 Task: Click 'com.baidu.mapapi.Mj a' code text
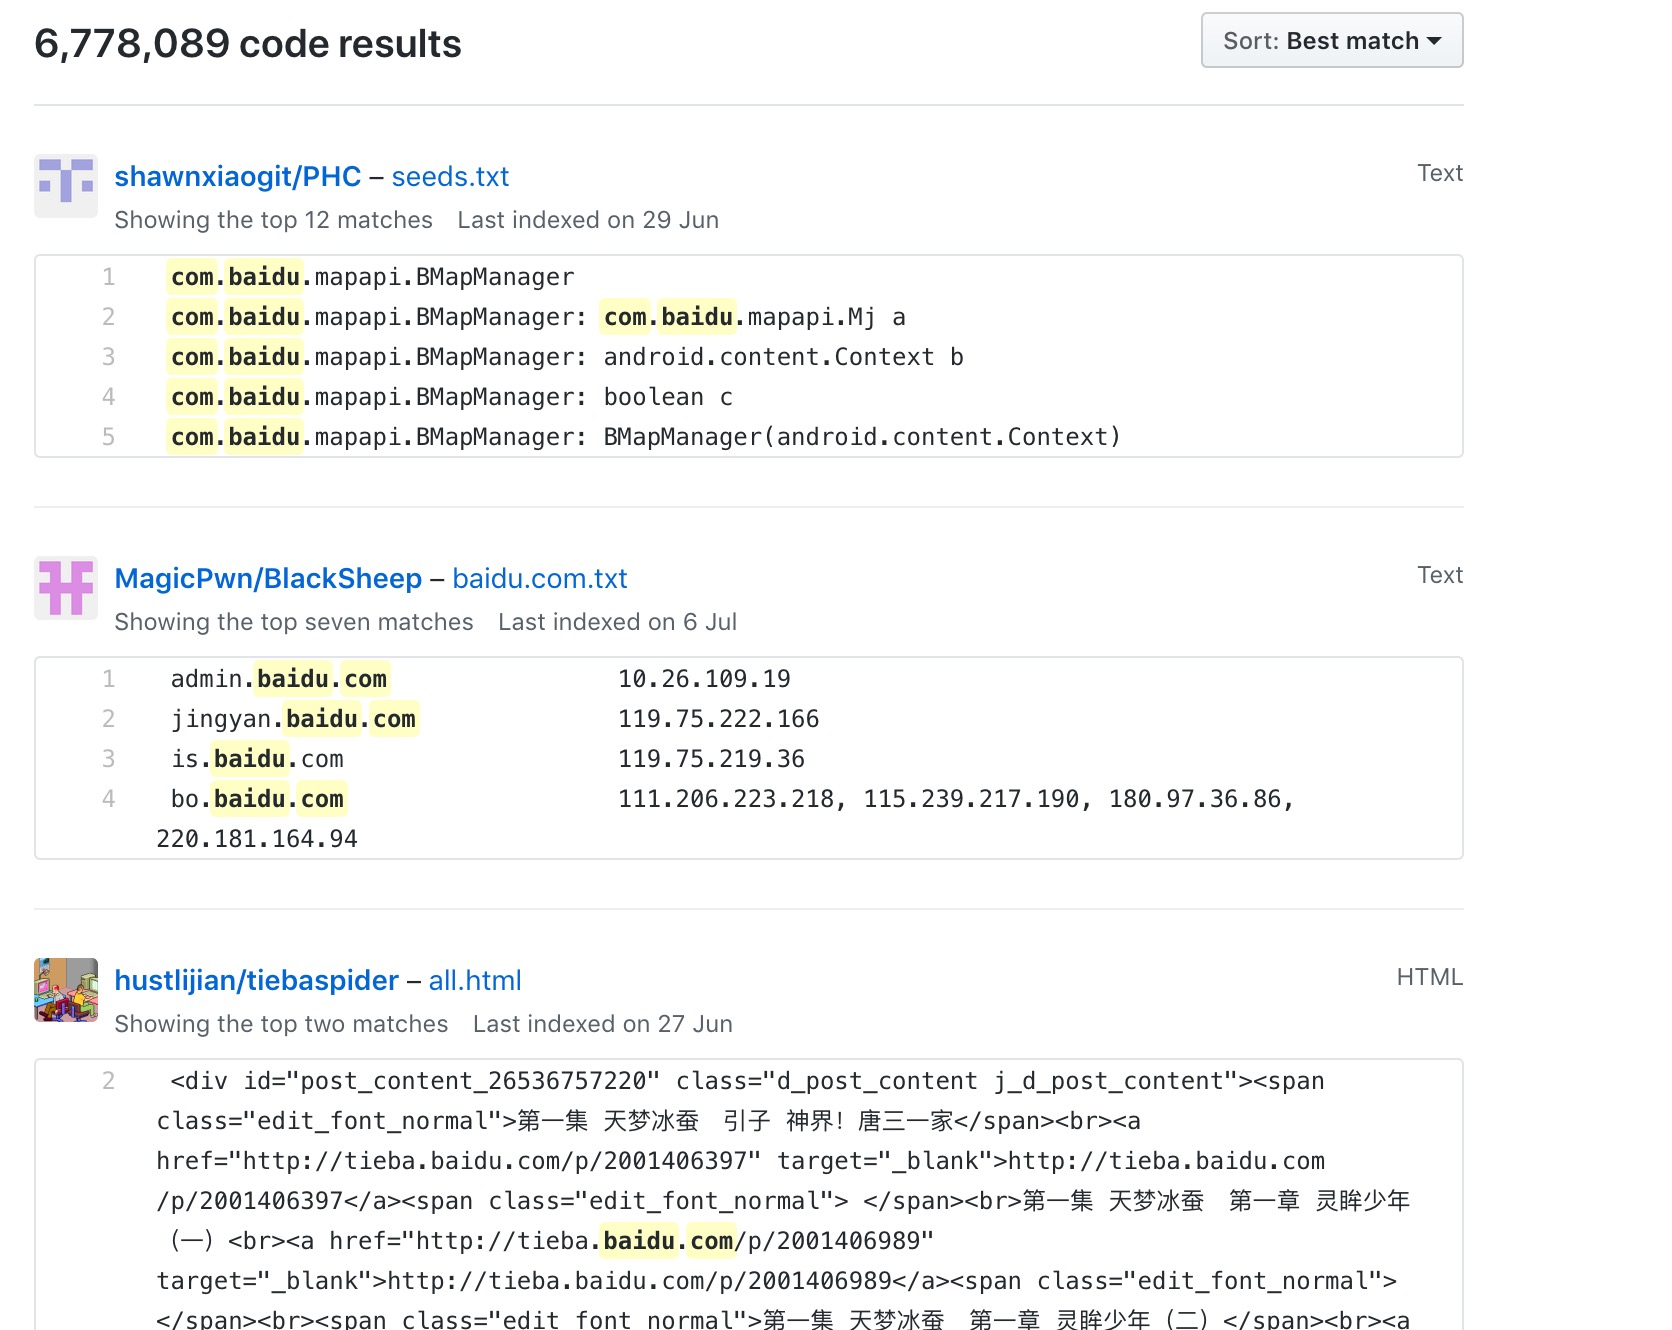(x=755, y=317)
